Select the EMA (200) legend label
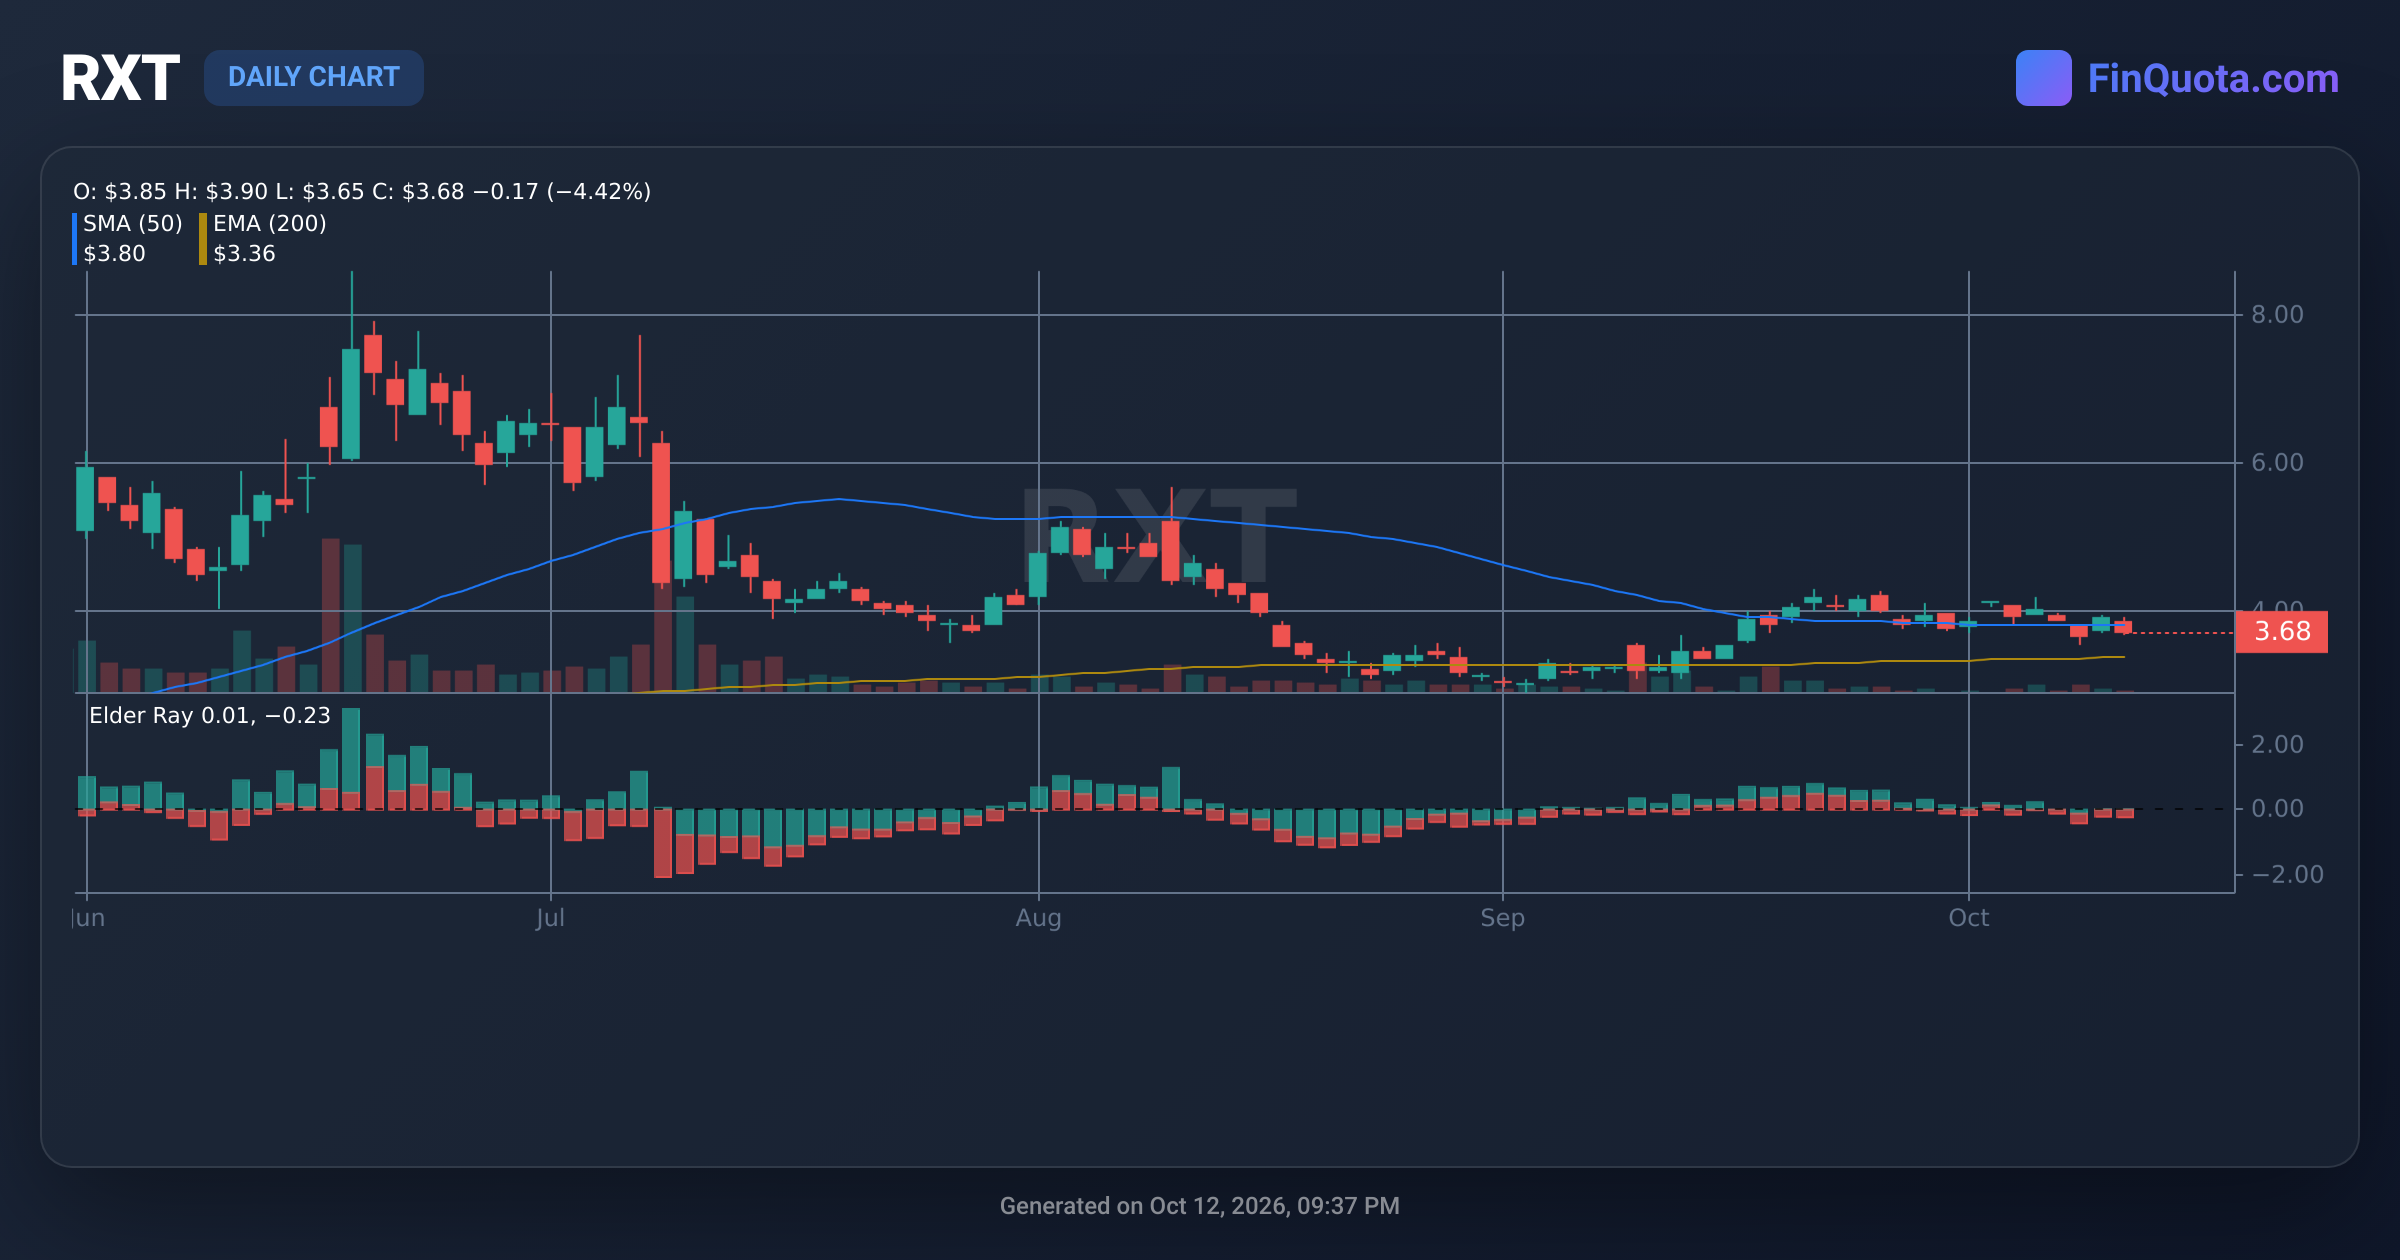Viewport: 2400px width, 1260px height. click(x=270, y=223)
